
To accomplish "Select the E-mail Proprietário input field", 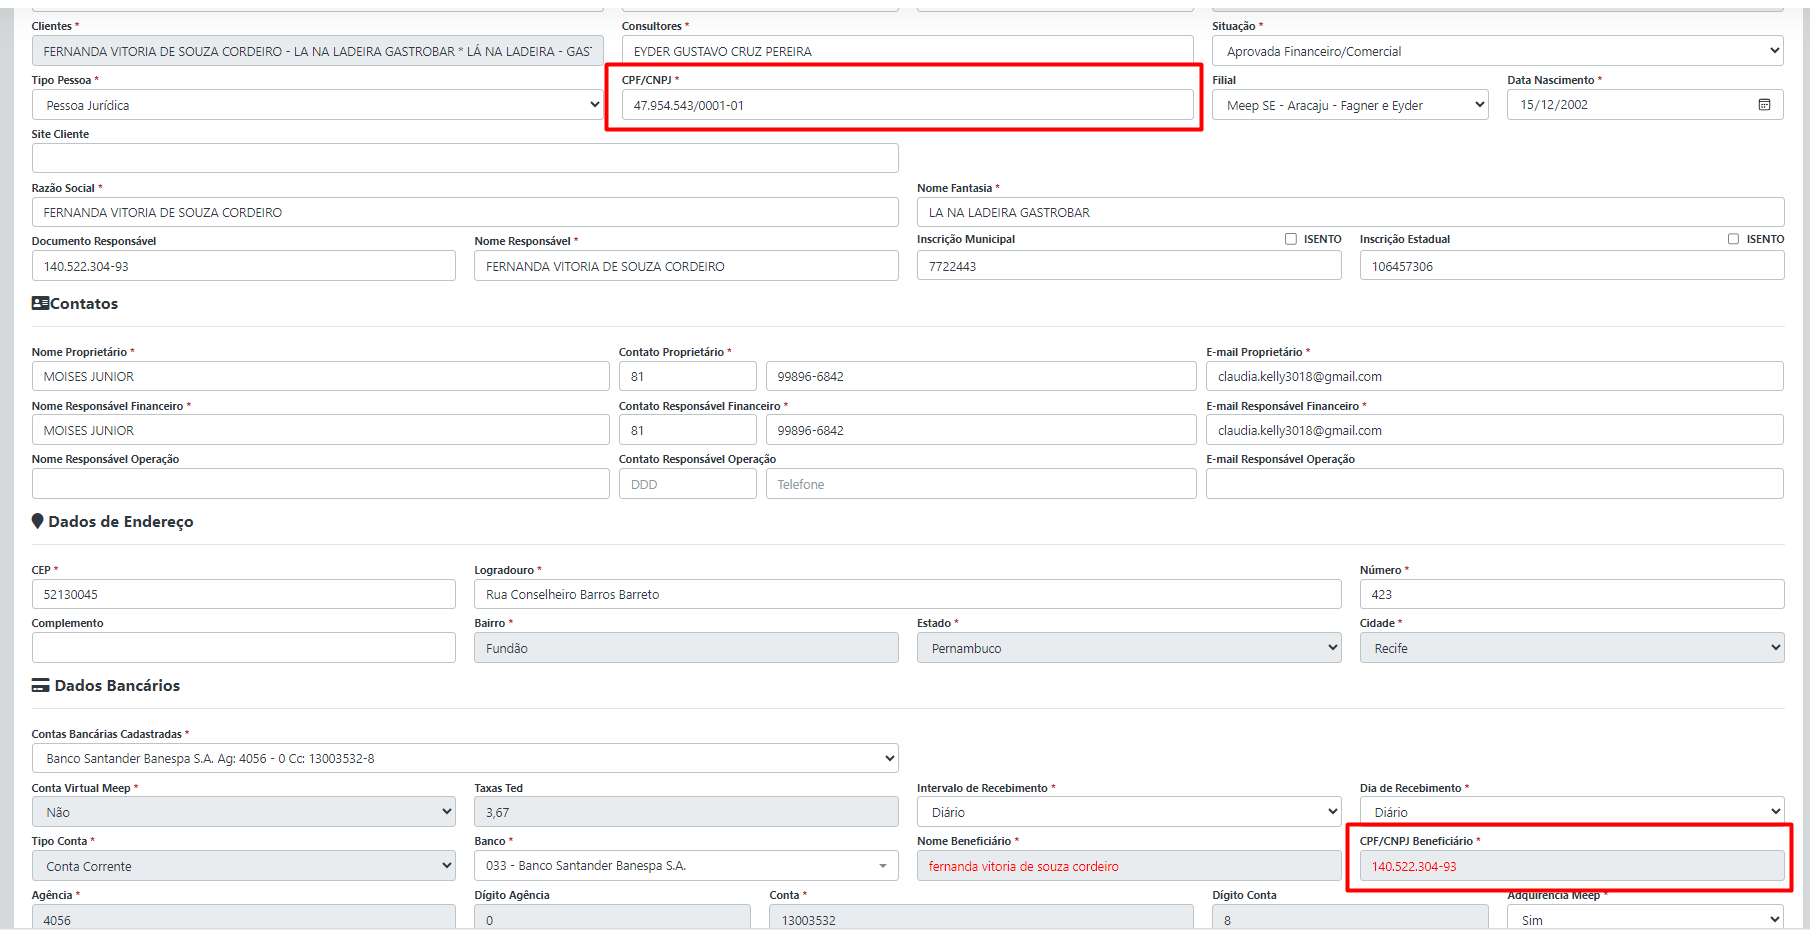I will [x=1494, y=376].
